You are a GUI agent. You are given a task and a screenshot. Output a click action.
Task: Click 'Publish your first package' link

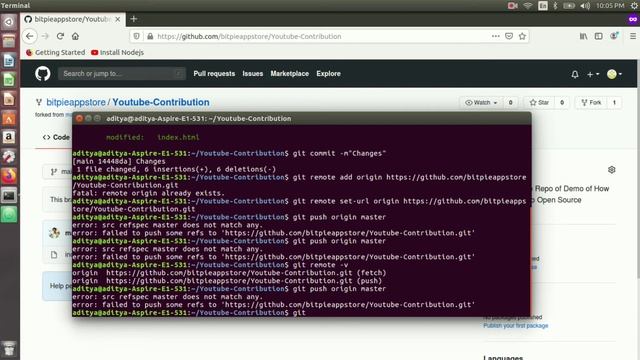(516, 326)
